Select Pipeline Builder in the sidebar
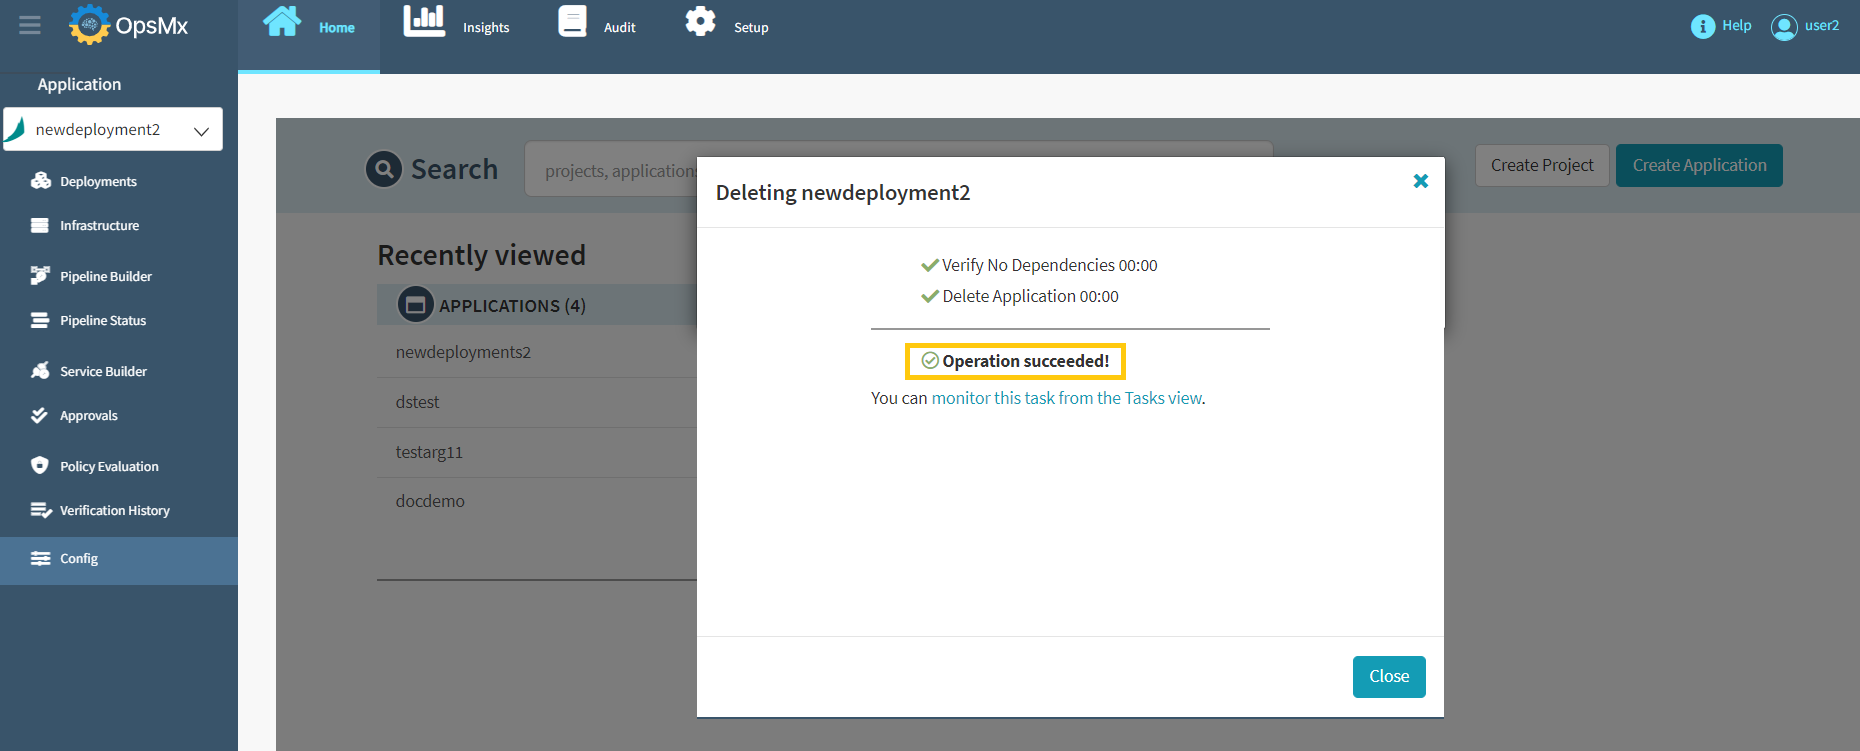 (x=105, y=276)
